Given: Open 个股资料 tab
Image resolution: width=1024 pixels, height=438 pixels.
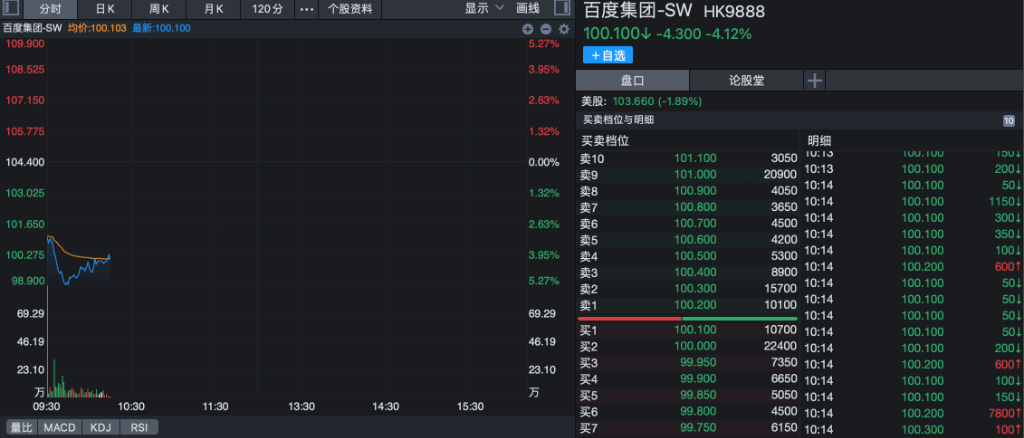Looking at the screenshot, I should (350, 9).
